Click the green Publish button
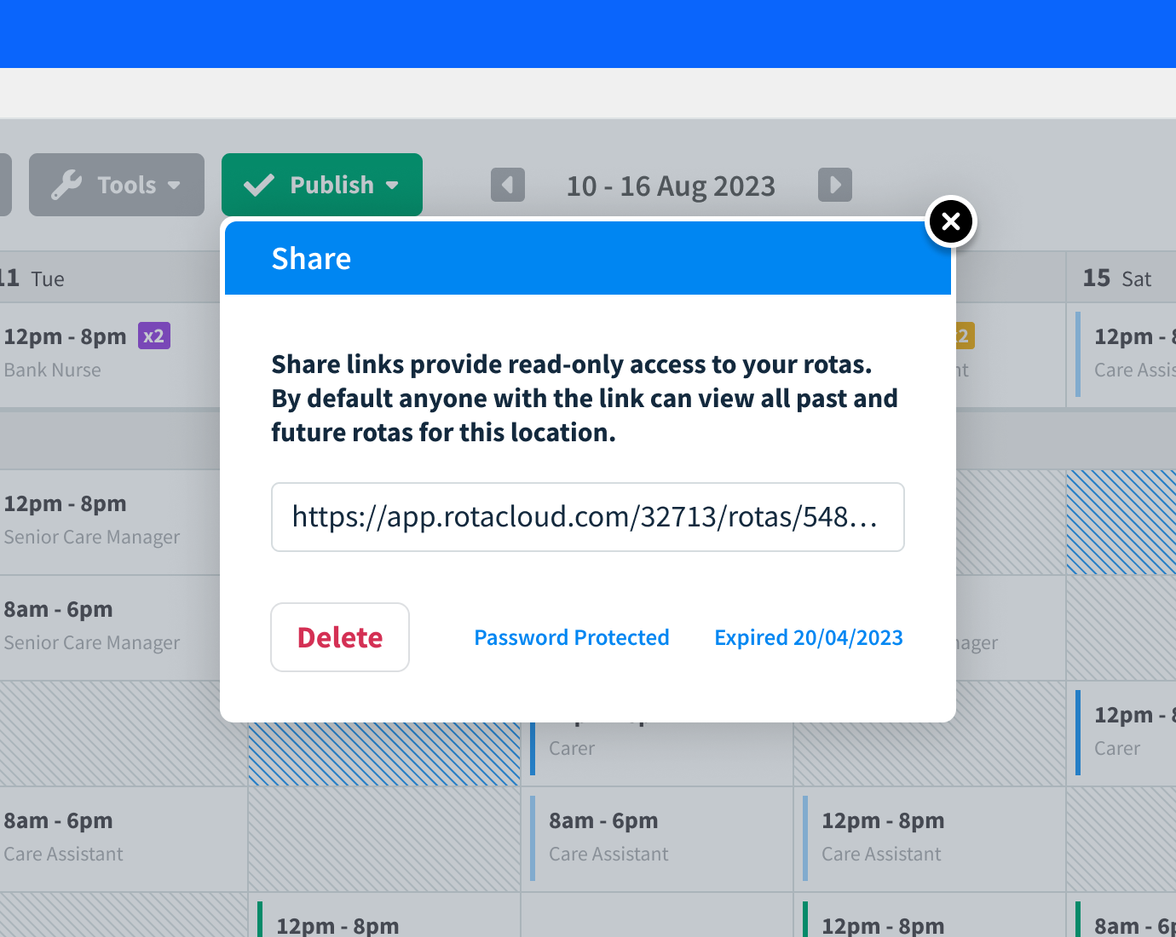 322,184
